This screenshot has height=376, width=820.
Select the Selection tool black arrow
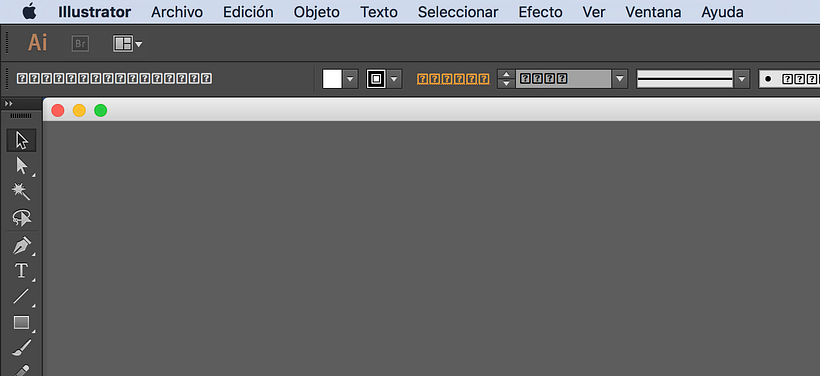pos(21,140)
